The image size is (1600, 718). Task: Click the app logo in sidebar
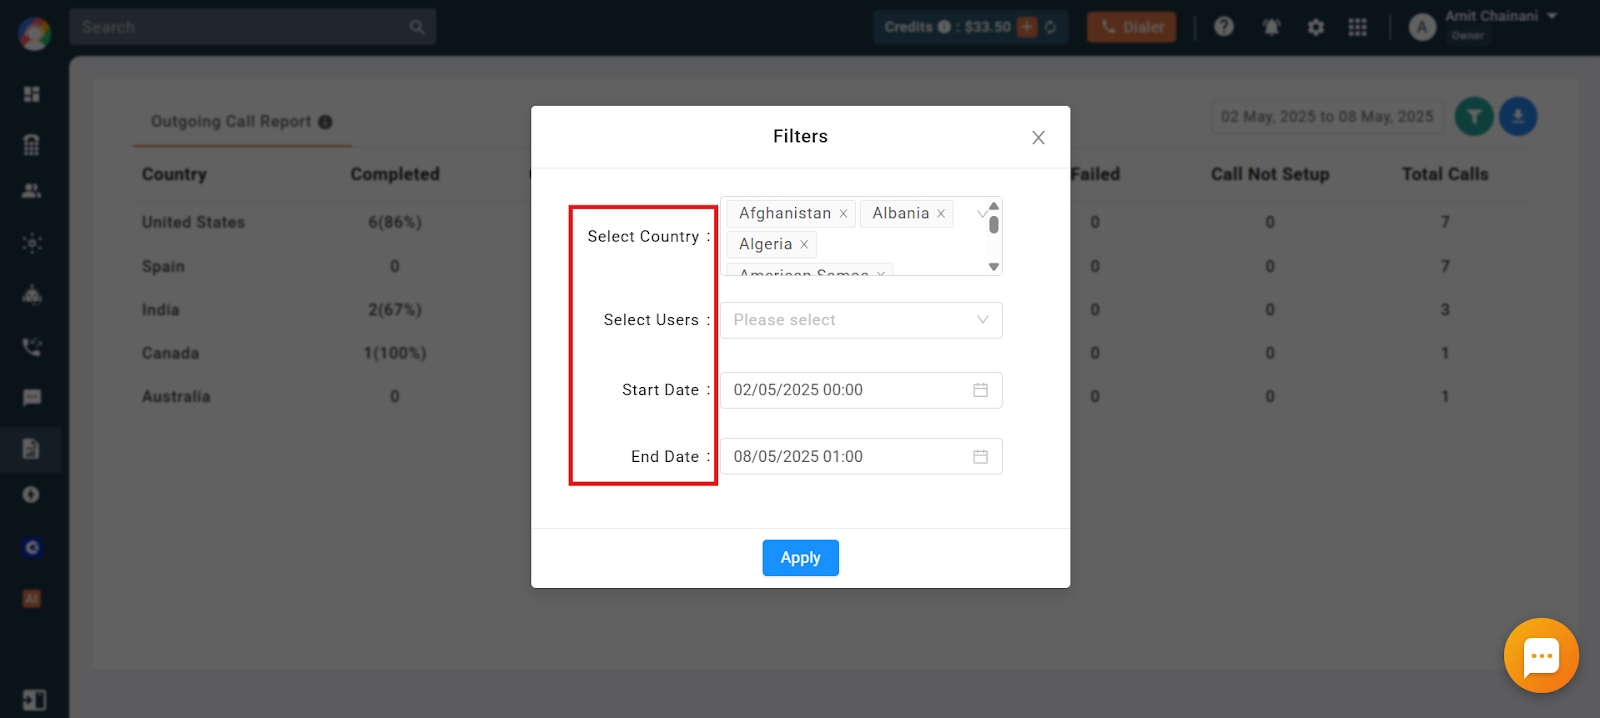pyautogui.click(x=34, y=34)
